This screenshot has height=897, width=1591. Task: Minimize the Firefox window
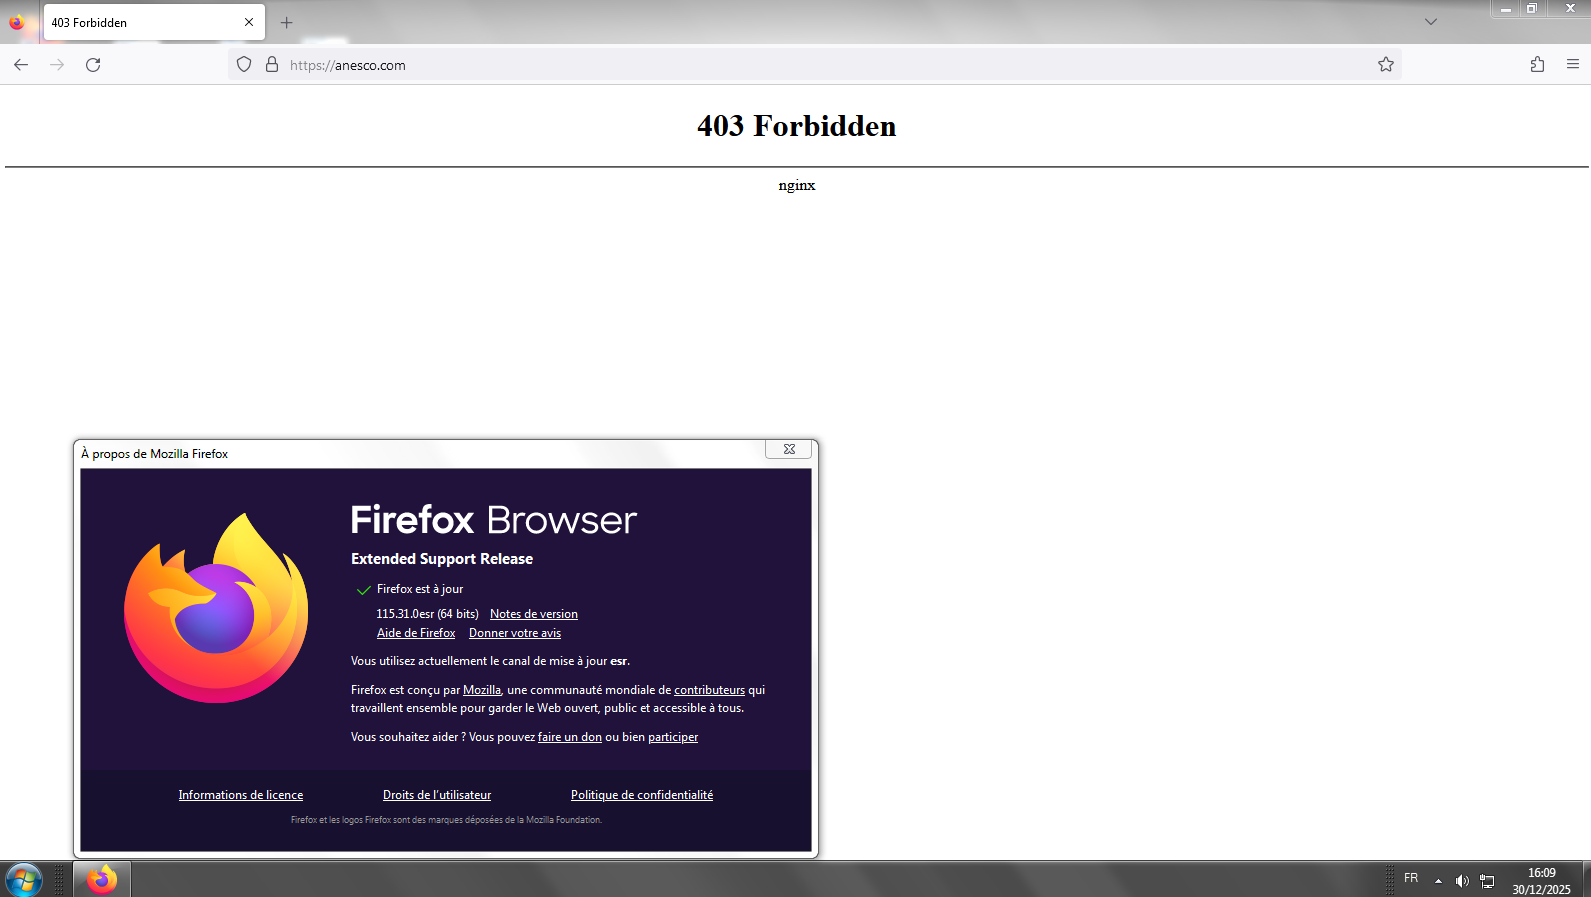point(1505,8)
